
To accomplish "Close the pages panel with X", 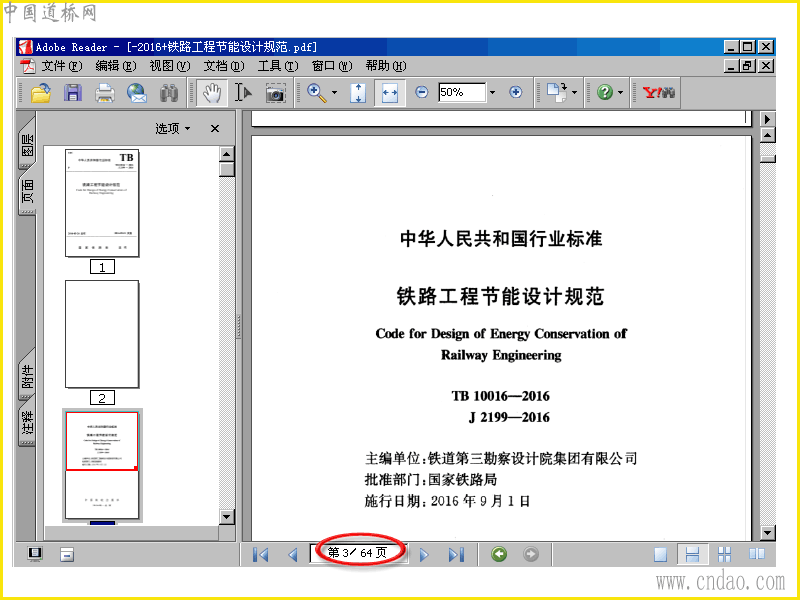I will click(x=215, y=129).
